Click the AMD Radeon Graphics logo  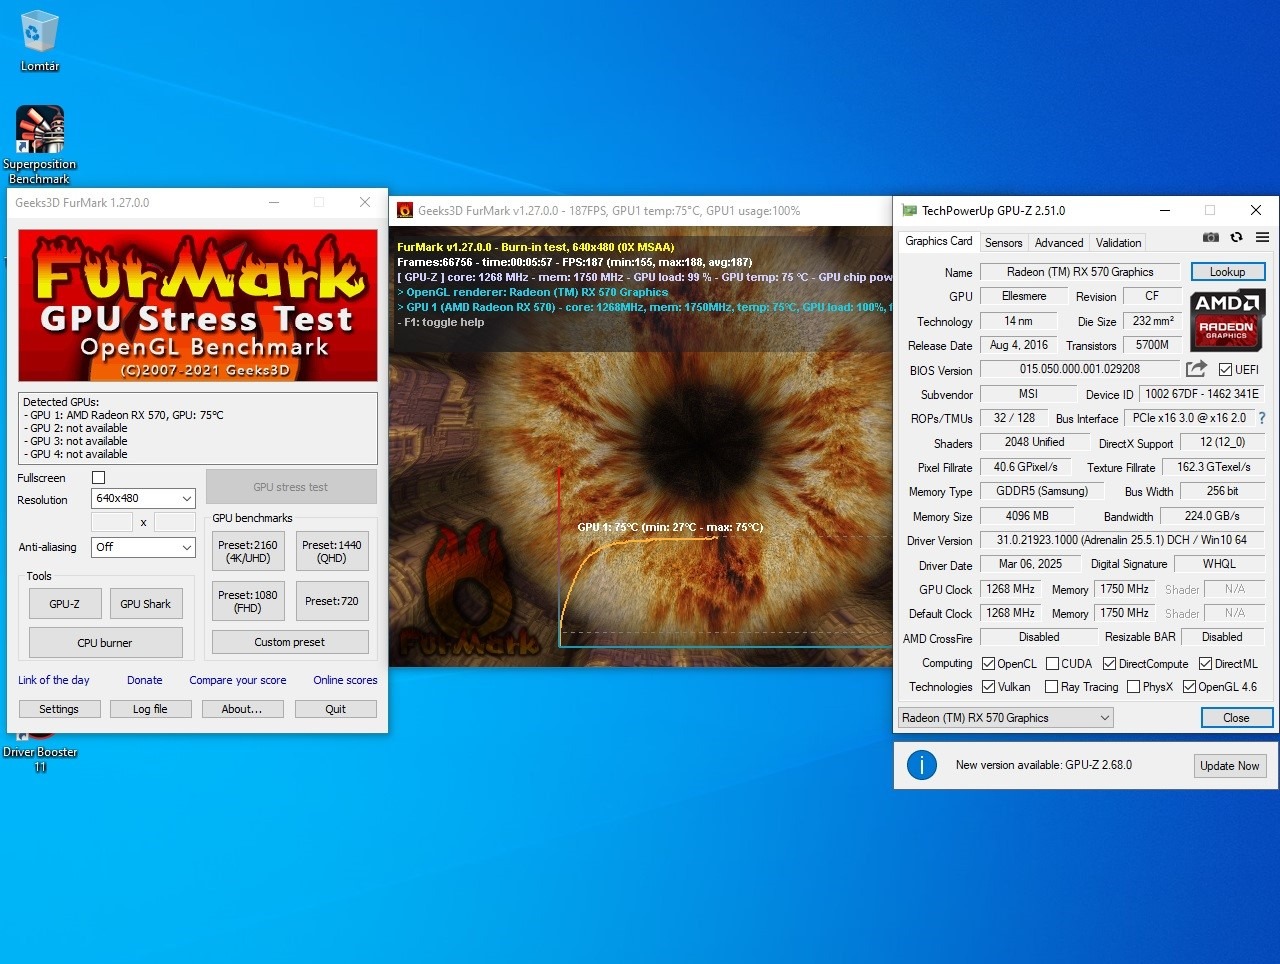pos(1227,319)
